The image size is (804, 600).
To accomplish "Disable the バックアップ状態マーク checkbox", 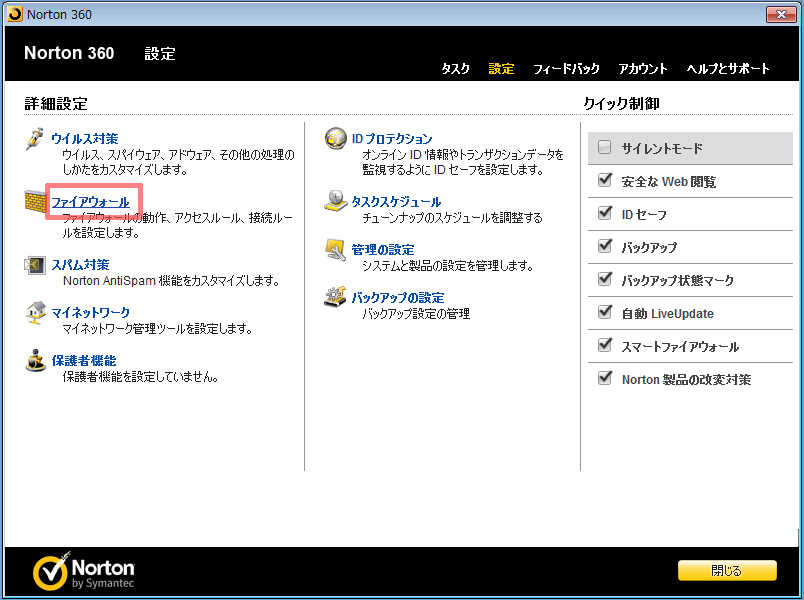I will click(605, 279).
